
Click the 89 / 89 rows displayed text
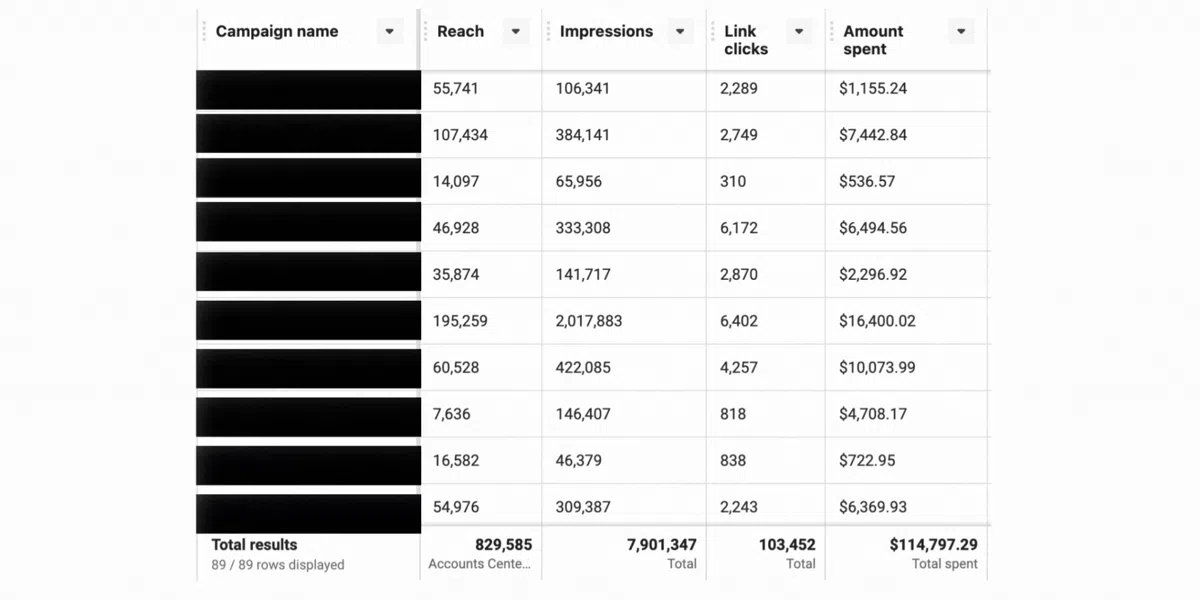click(278, 565)
